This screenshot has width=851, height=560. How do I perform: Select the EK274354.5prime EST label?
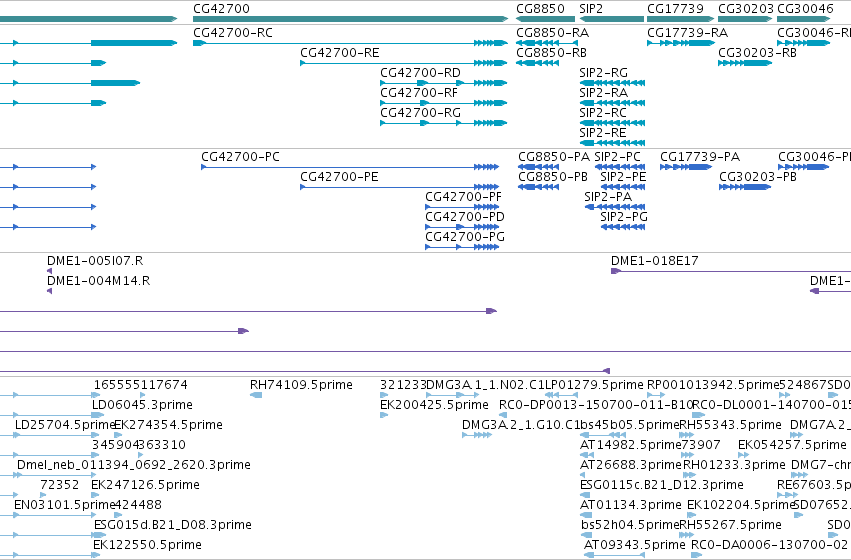point(169,425)
